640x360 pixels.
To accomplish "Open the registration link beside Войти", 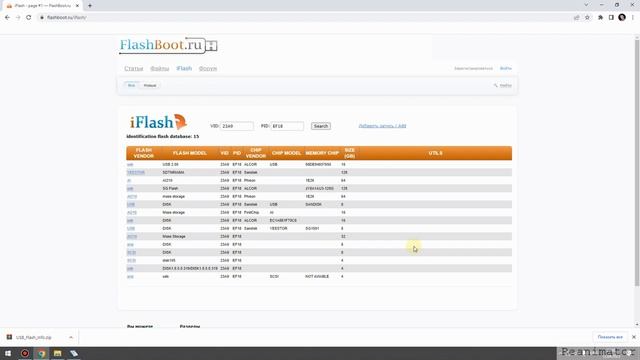I will click(x=473, y=69).
